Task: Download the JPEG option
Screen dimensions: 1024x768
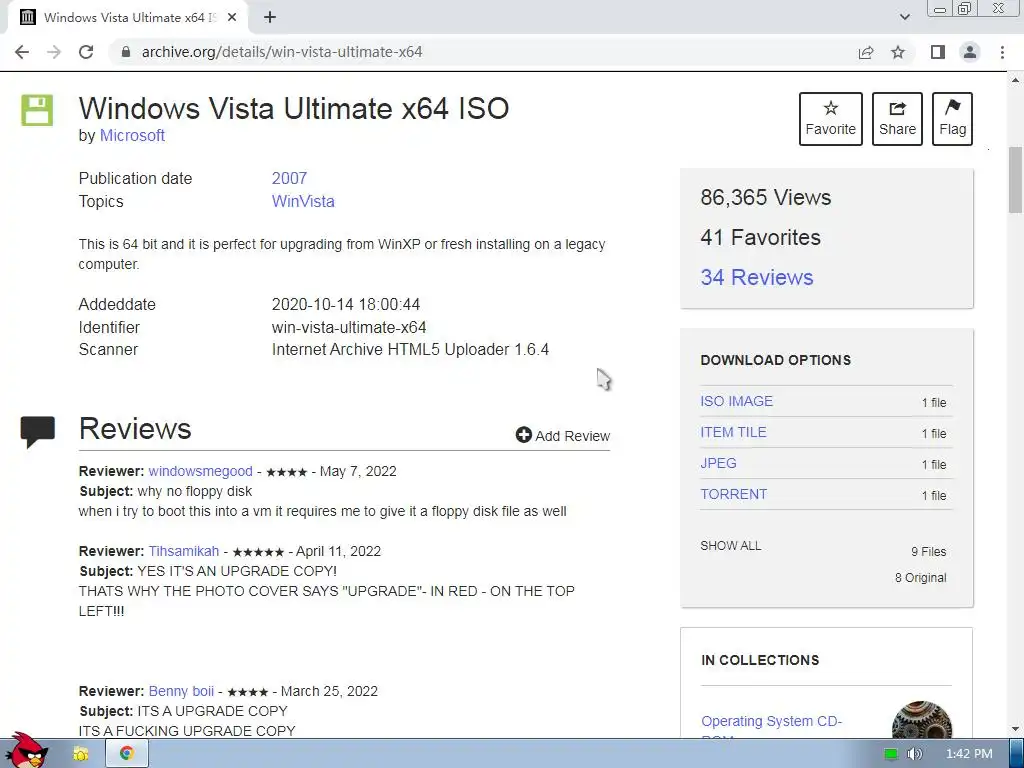Action: point(718,463)
